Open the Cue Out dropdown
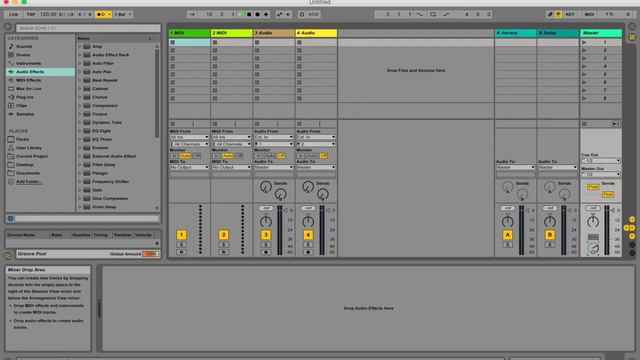The image size is (640, 360). pos(601,160)
